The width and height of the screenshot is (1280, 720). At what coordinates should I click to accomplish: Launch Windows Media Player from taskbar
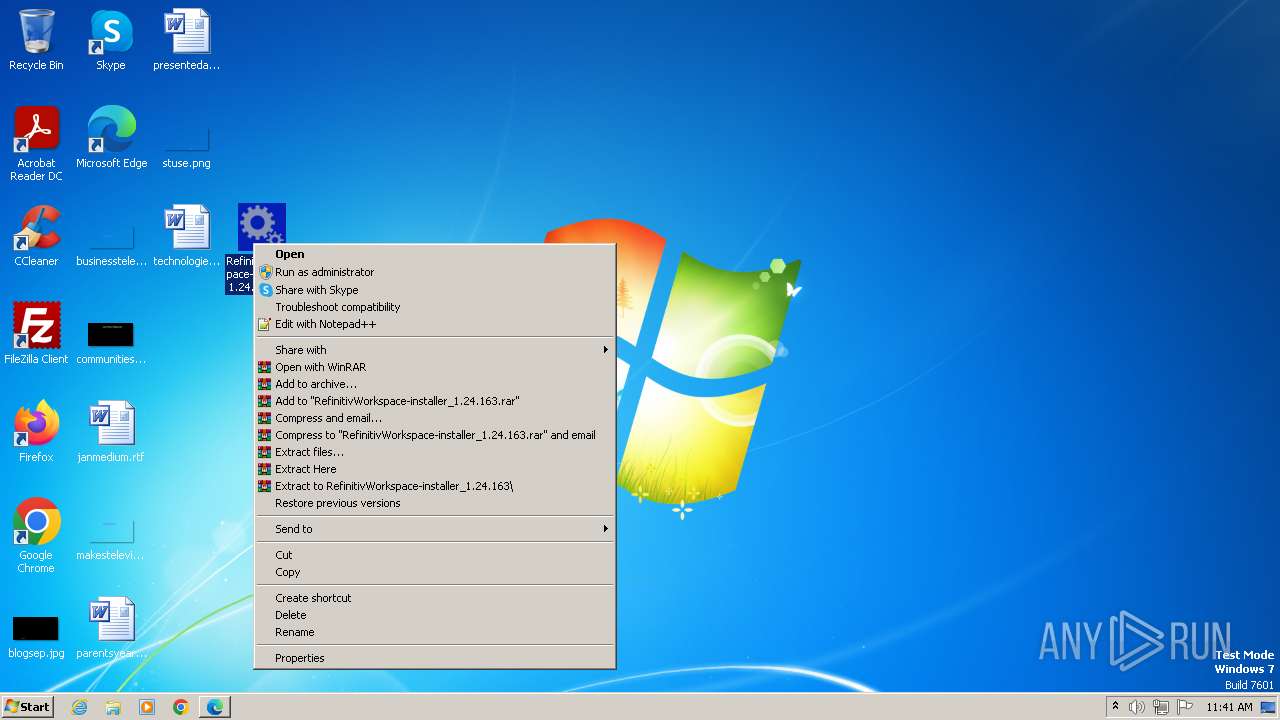(x=147, y=707)
